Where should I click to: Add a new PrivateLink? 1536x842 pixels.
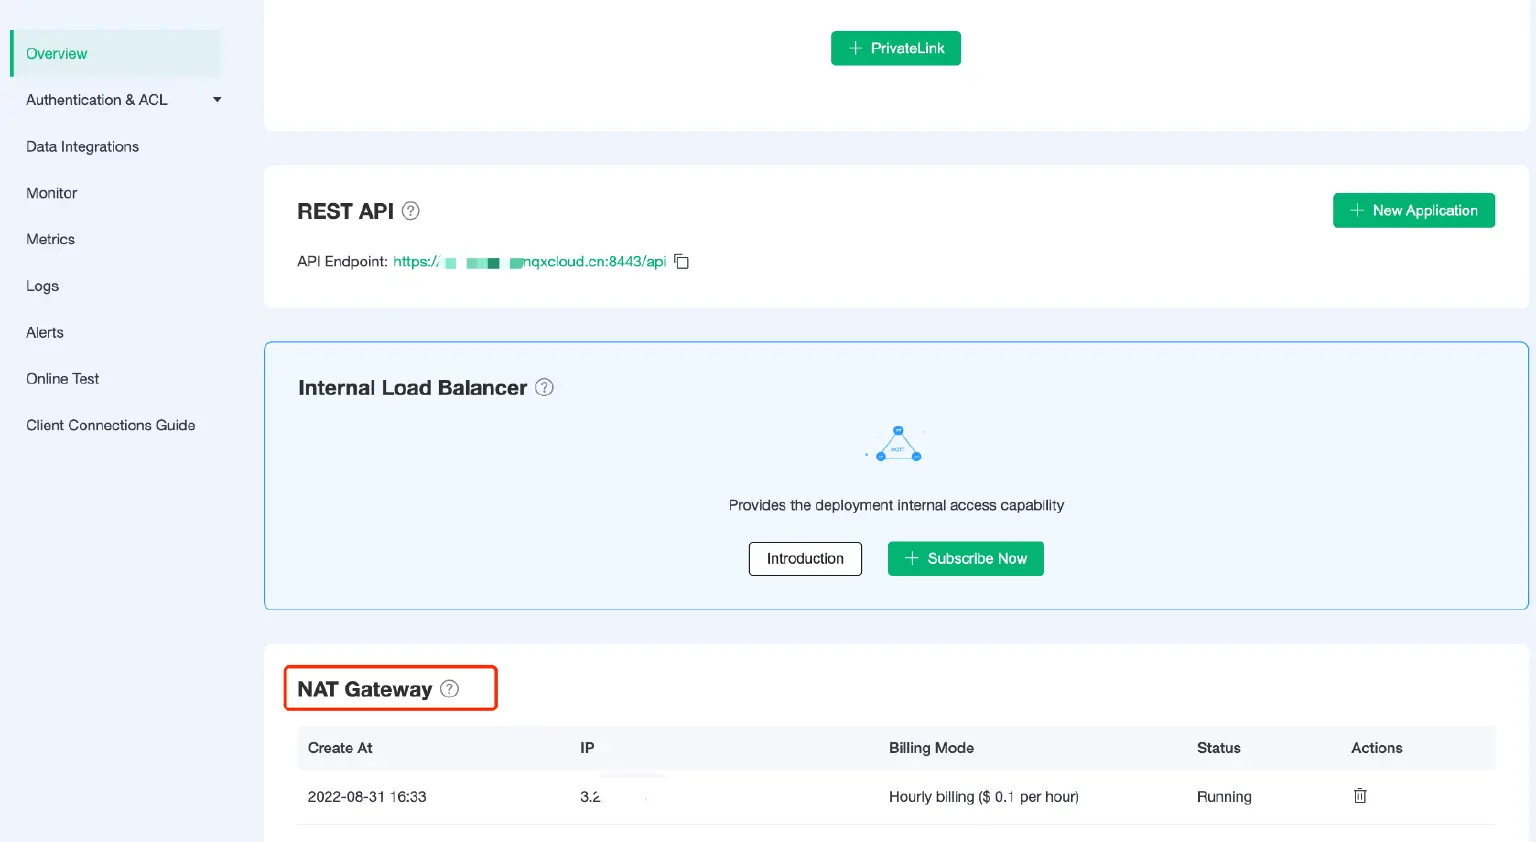click(895, 47)
